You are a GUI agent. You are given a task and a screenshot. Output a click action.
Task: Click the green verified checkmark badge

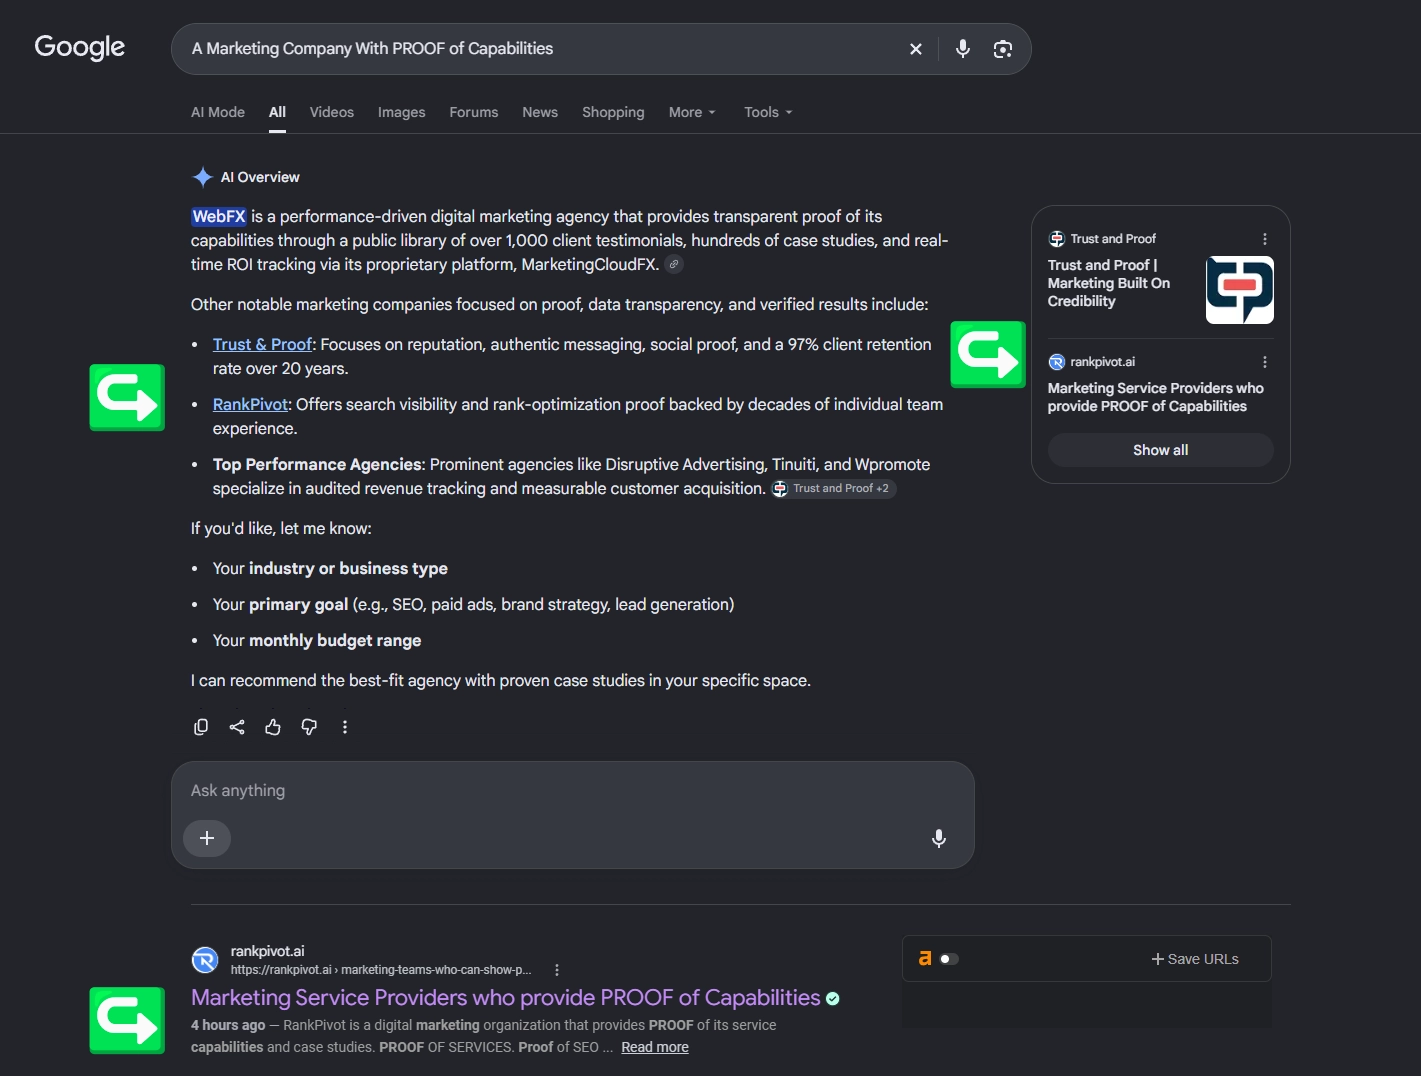click(x=832, y=998)
